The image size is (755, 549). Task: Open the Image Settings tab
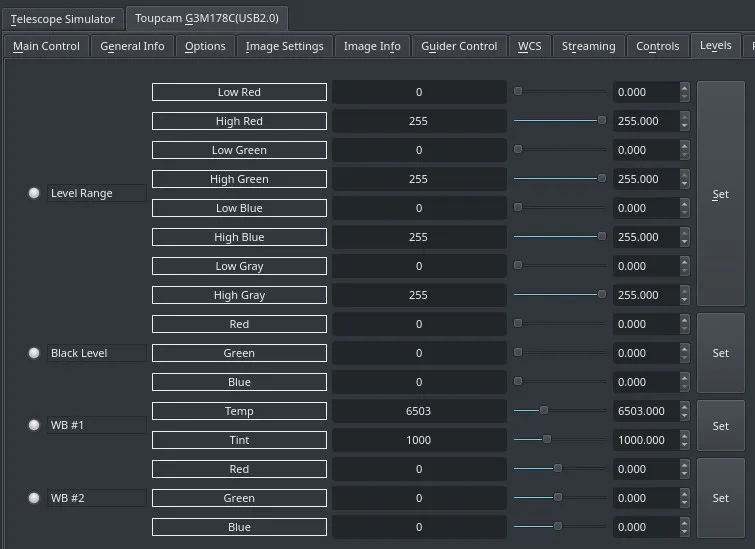click(285, 46)
